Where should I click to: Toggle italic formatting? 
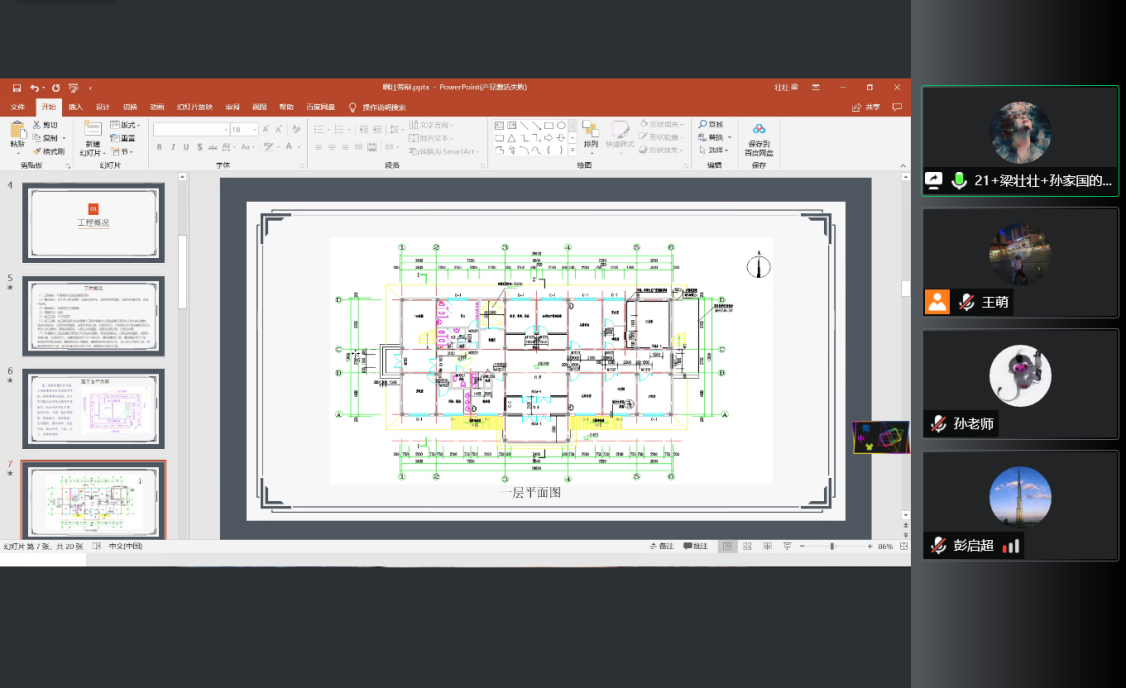pyautogui.click(x=173, y=147)
